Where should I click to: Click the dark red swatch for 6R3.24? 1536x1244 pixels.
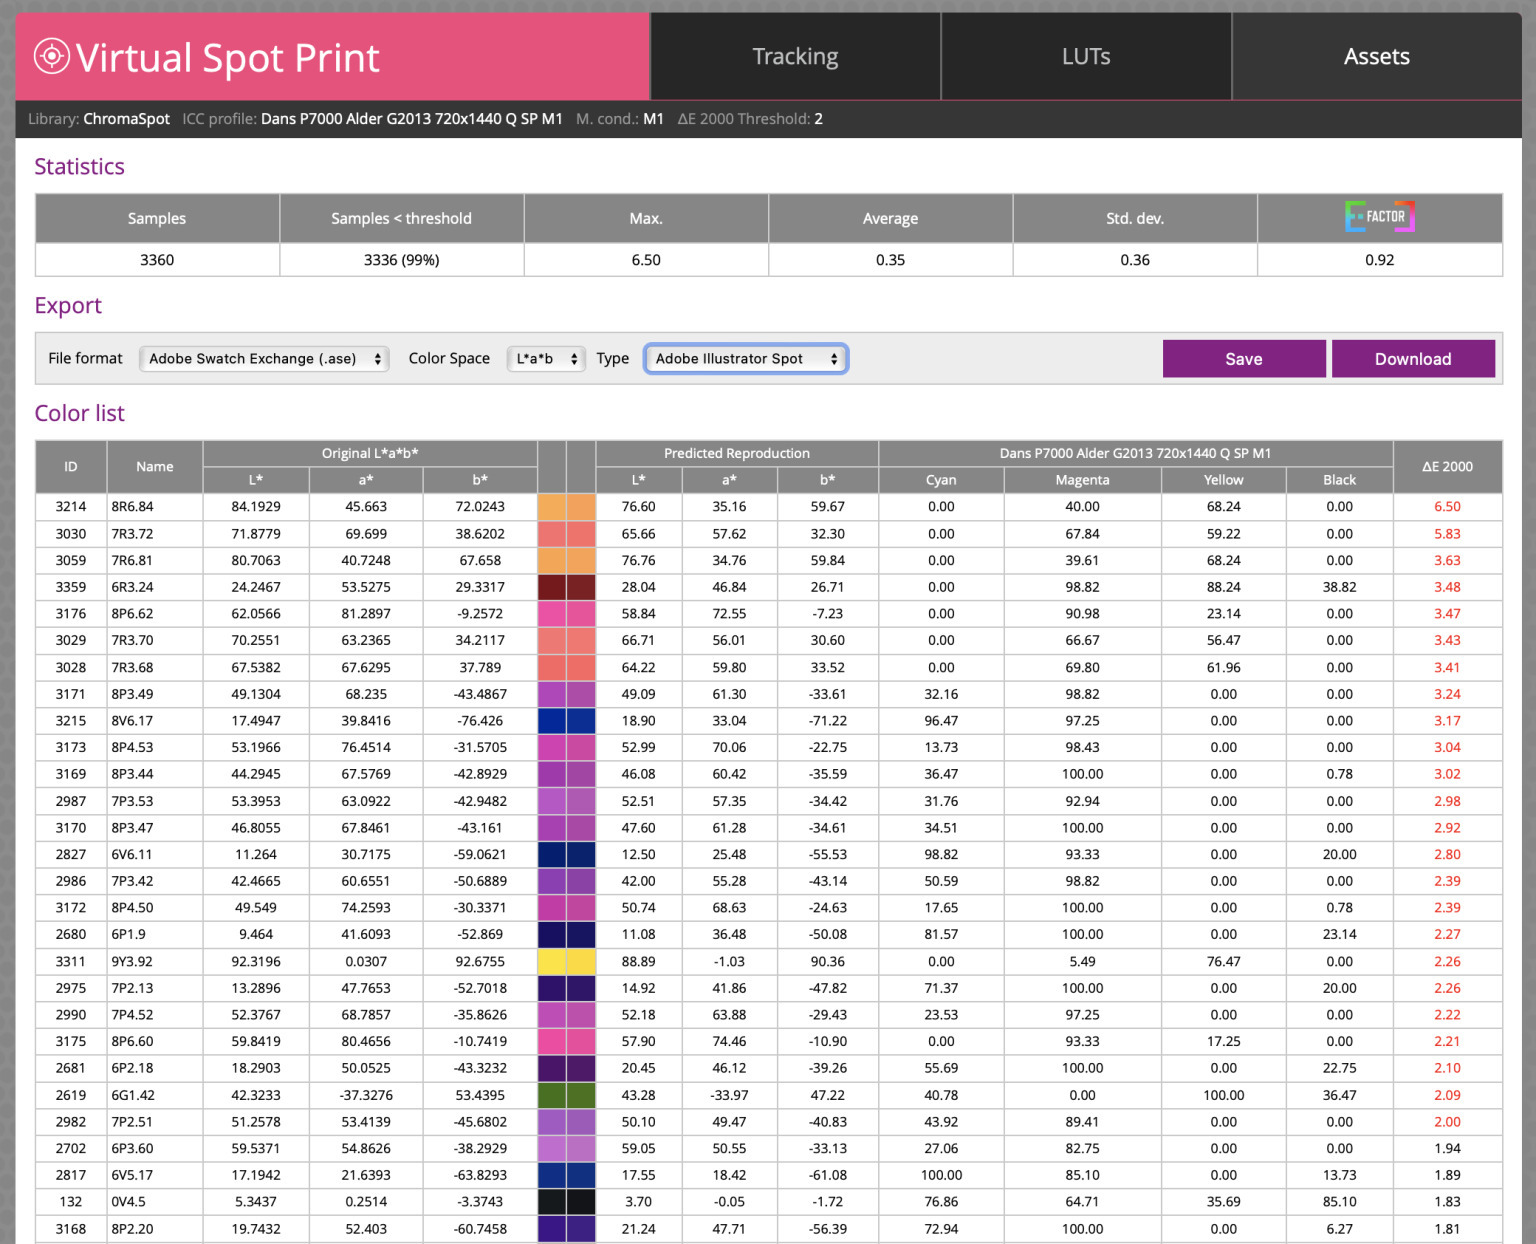(x=566, y=587)
